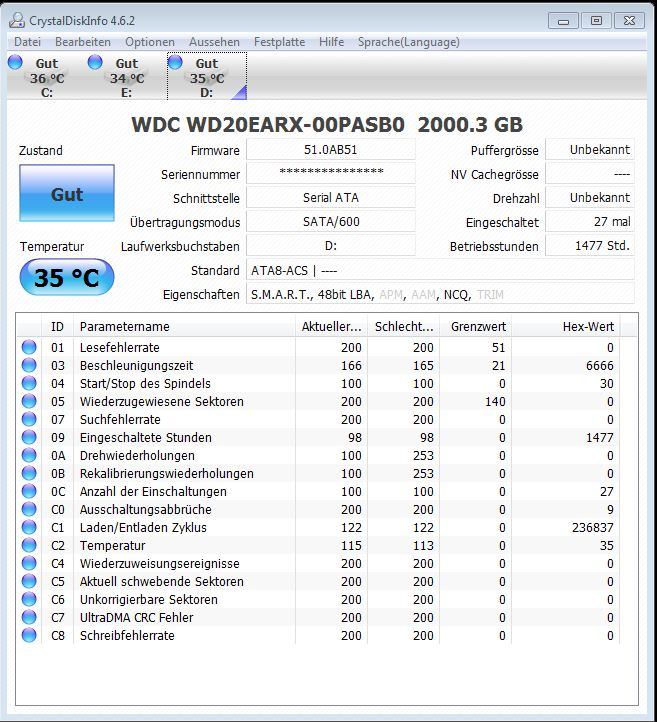The width and height of the screenshot is (657, 722).
Task: Click the CrystalDiskInfo title bar app icon
Action: [x=17, y=20]
